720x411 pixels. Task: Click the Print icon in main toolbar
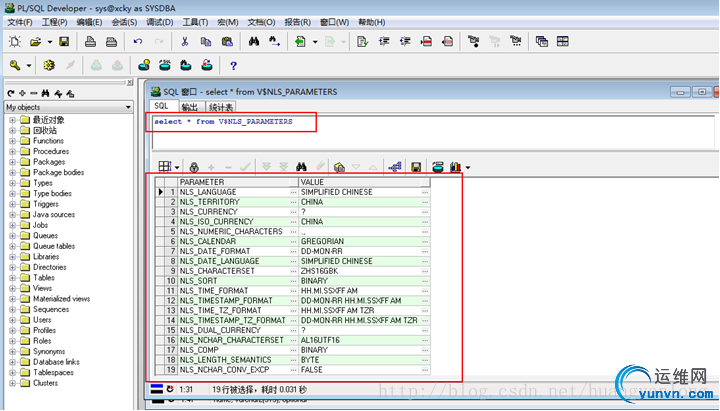pyautogui.click(x=91, y=42)
